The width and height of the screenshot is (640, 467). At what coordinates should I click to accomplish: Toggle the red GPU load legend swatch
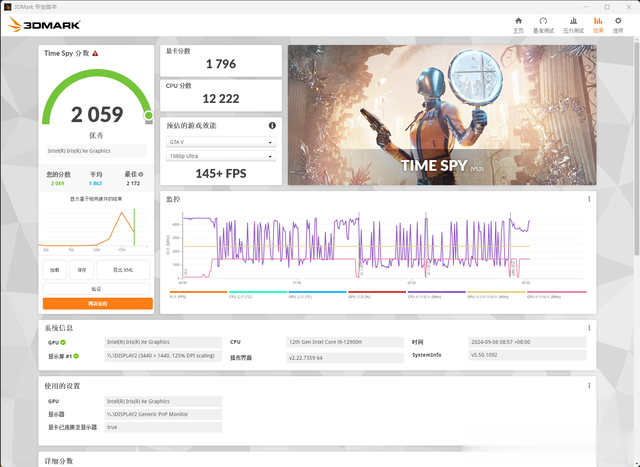(x=377, y=292)
